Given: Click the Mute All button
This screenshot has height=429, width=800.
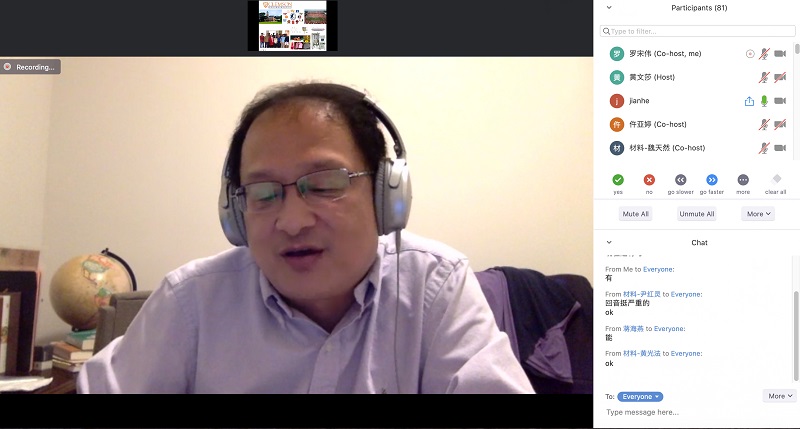Looking at the screenshot, I should click(x=636, y=214).
